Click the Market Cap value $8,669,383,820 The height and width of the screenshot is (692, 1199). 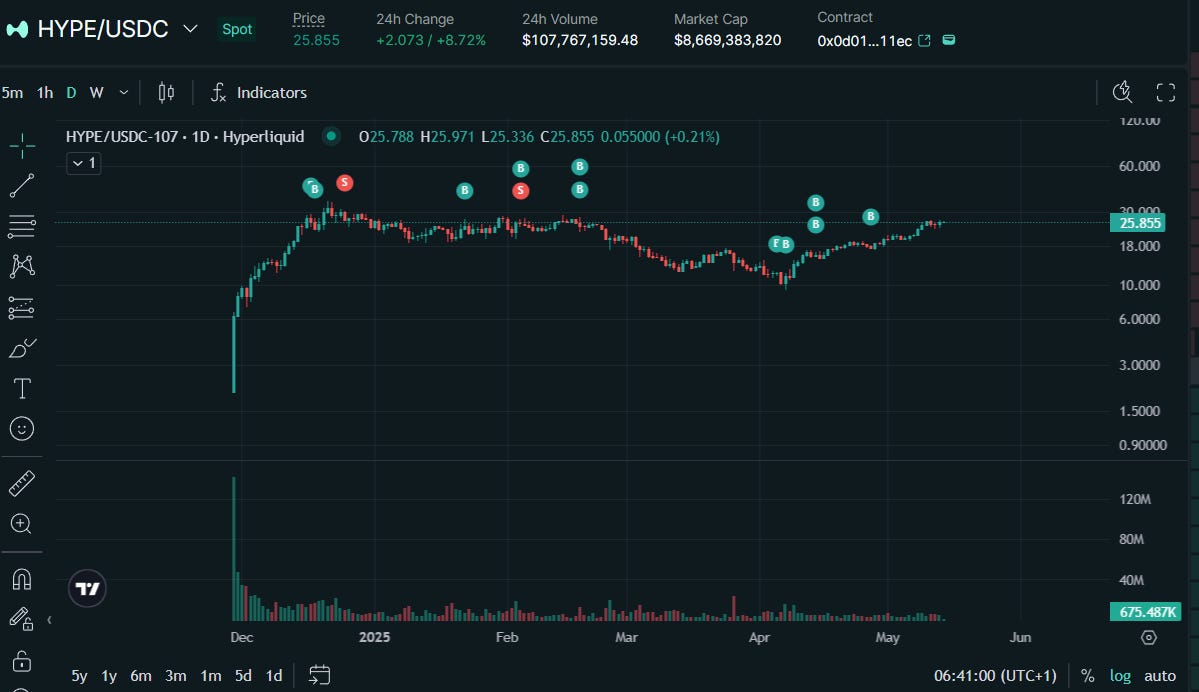point(727,40)
